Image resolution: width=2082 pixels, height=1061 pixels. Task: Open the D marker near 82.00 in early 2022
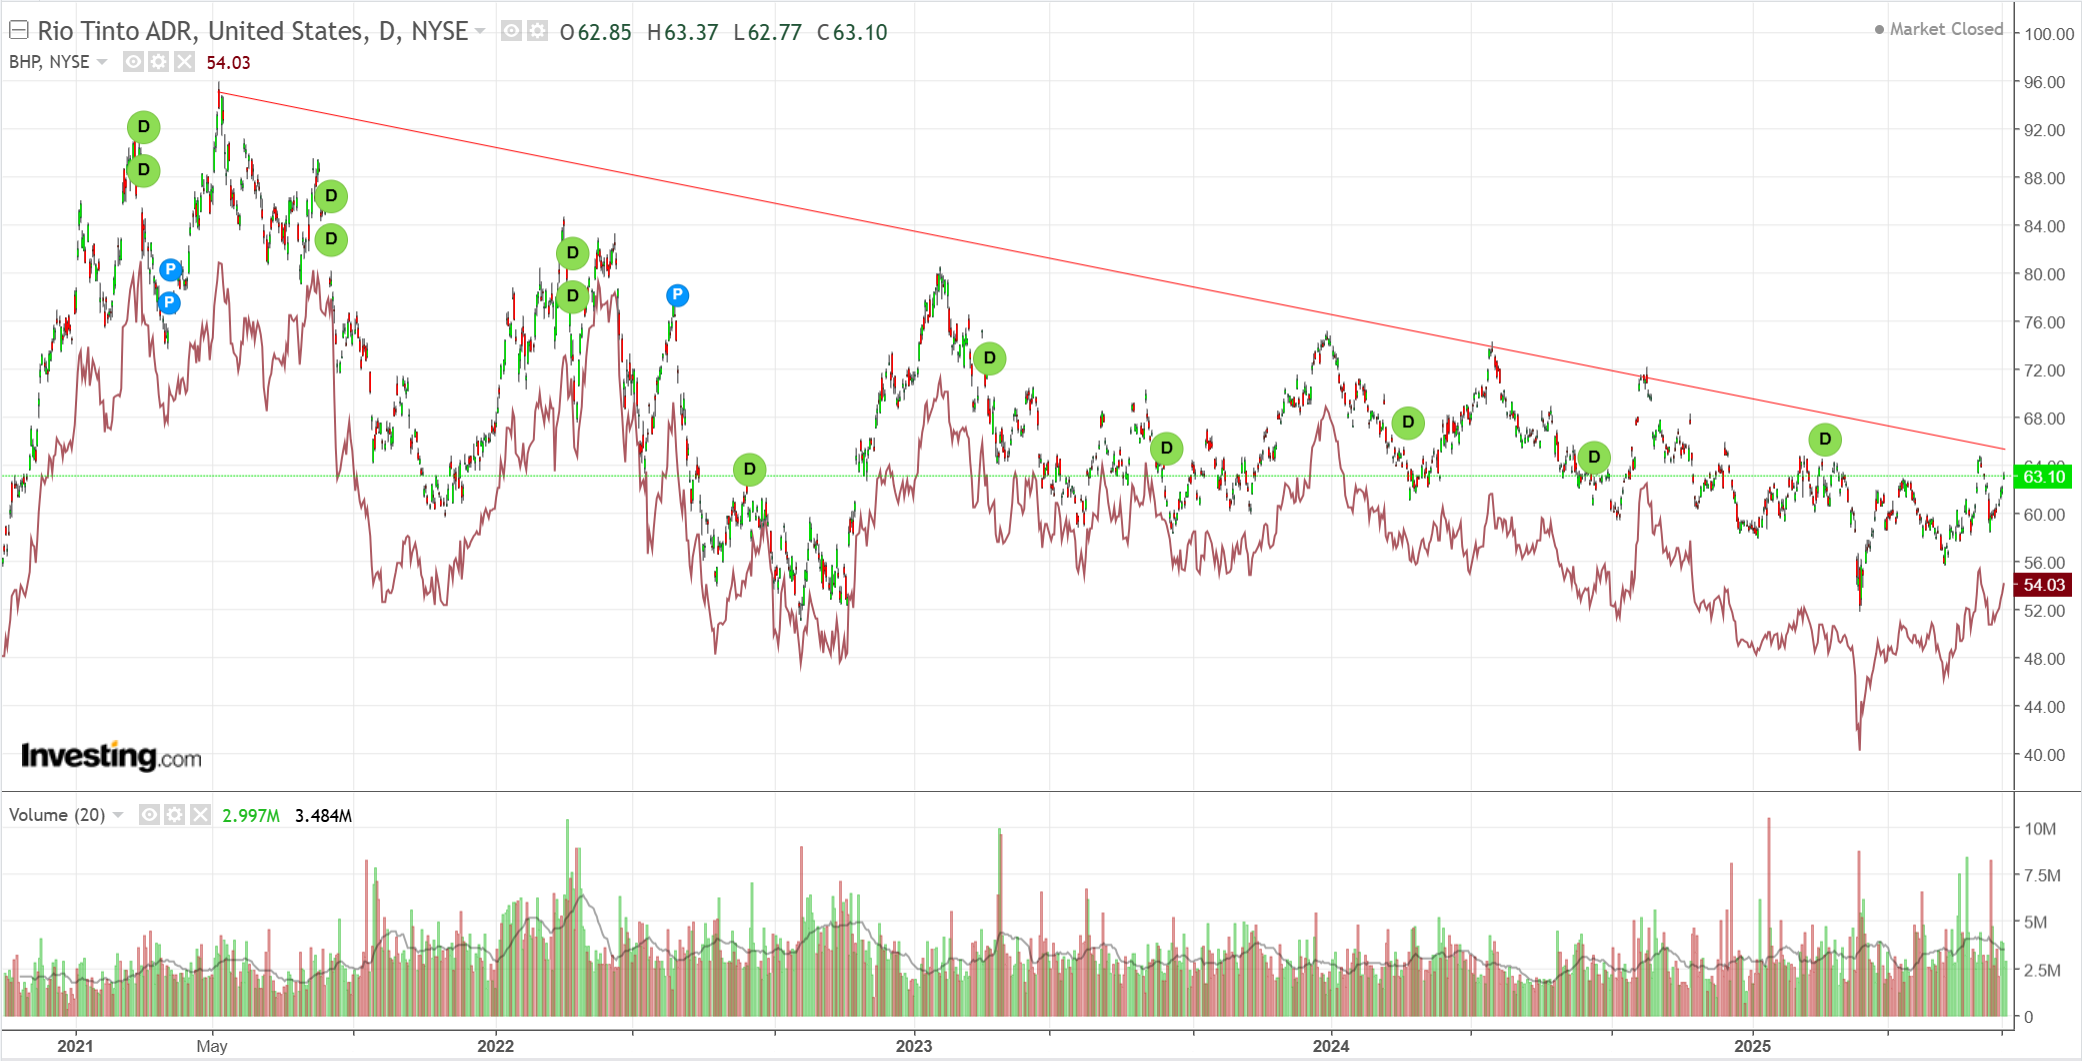tap(572, 253)
